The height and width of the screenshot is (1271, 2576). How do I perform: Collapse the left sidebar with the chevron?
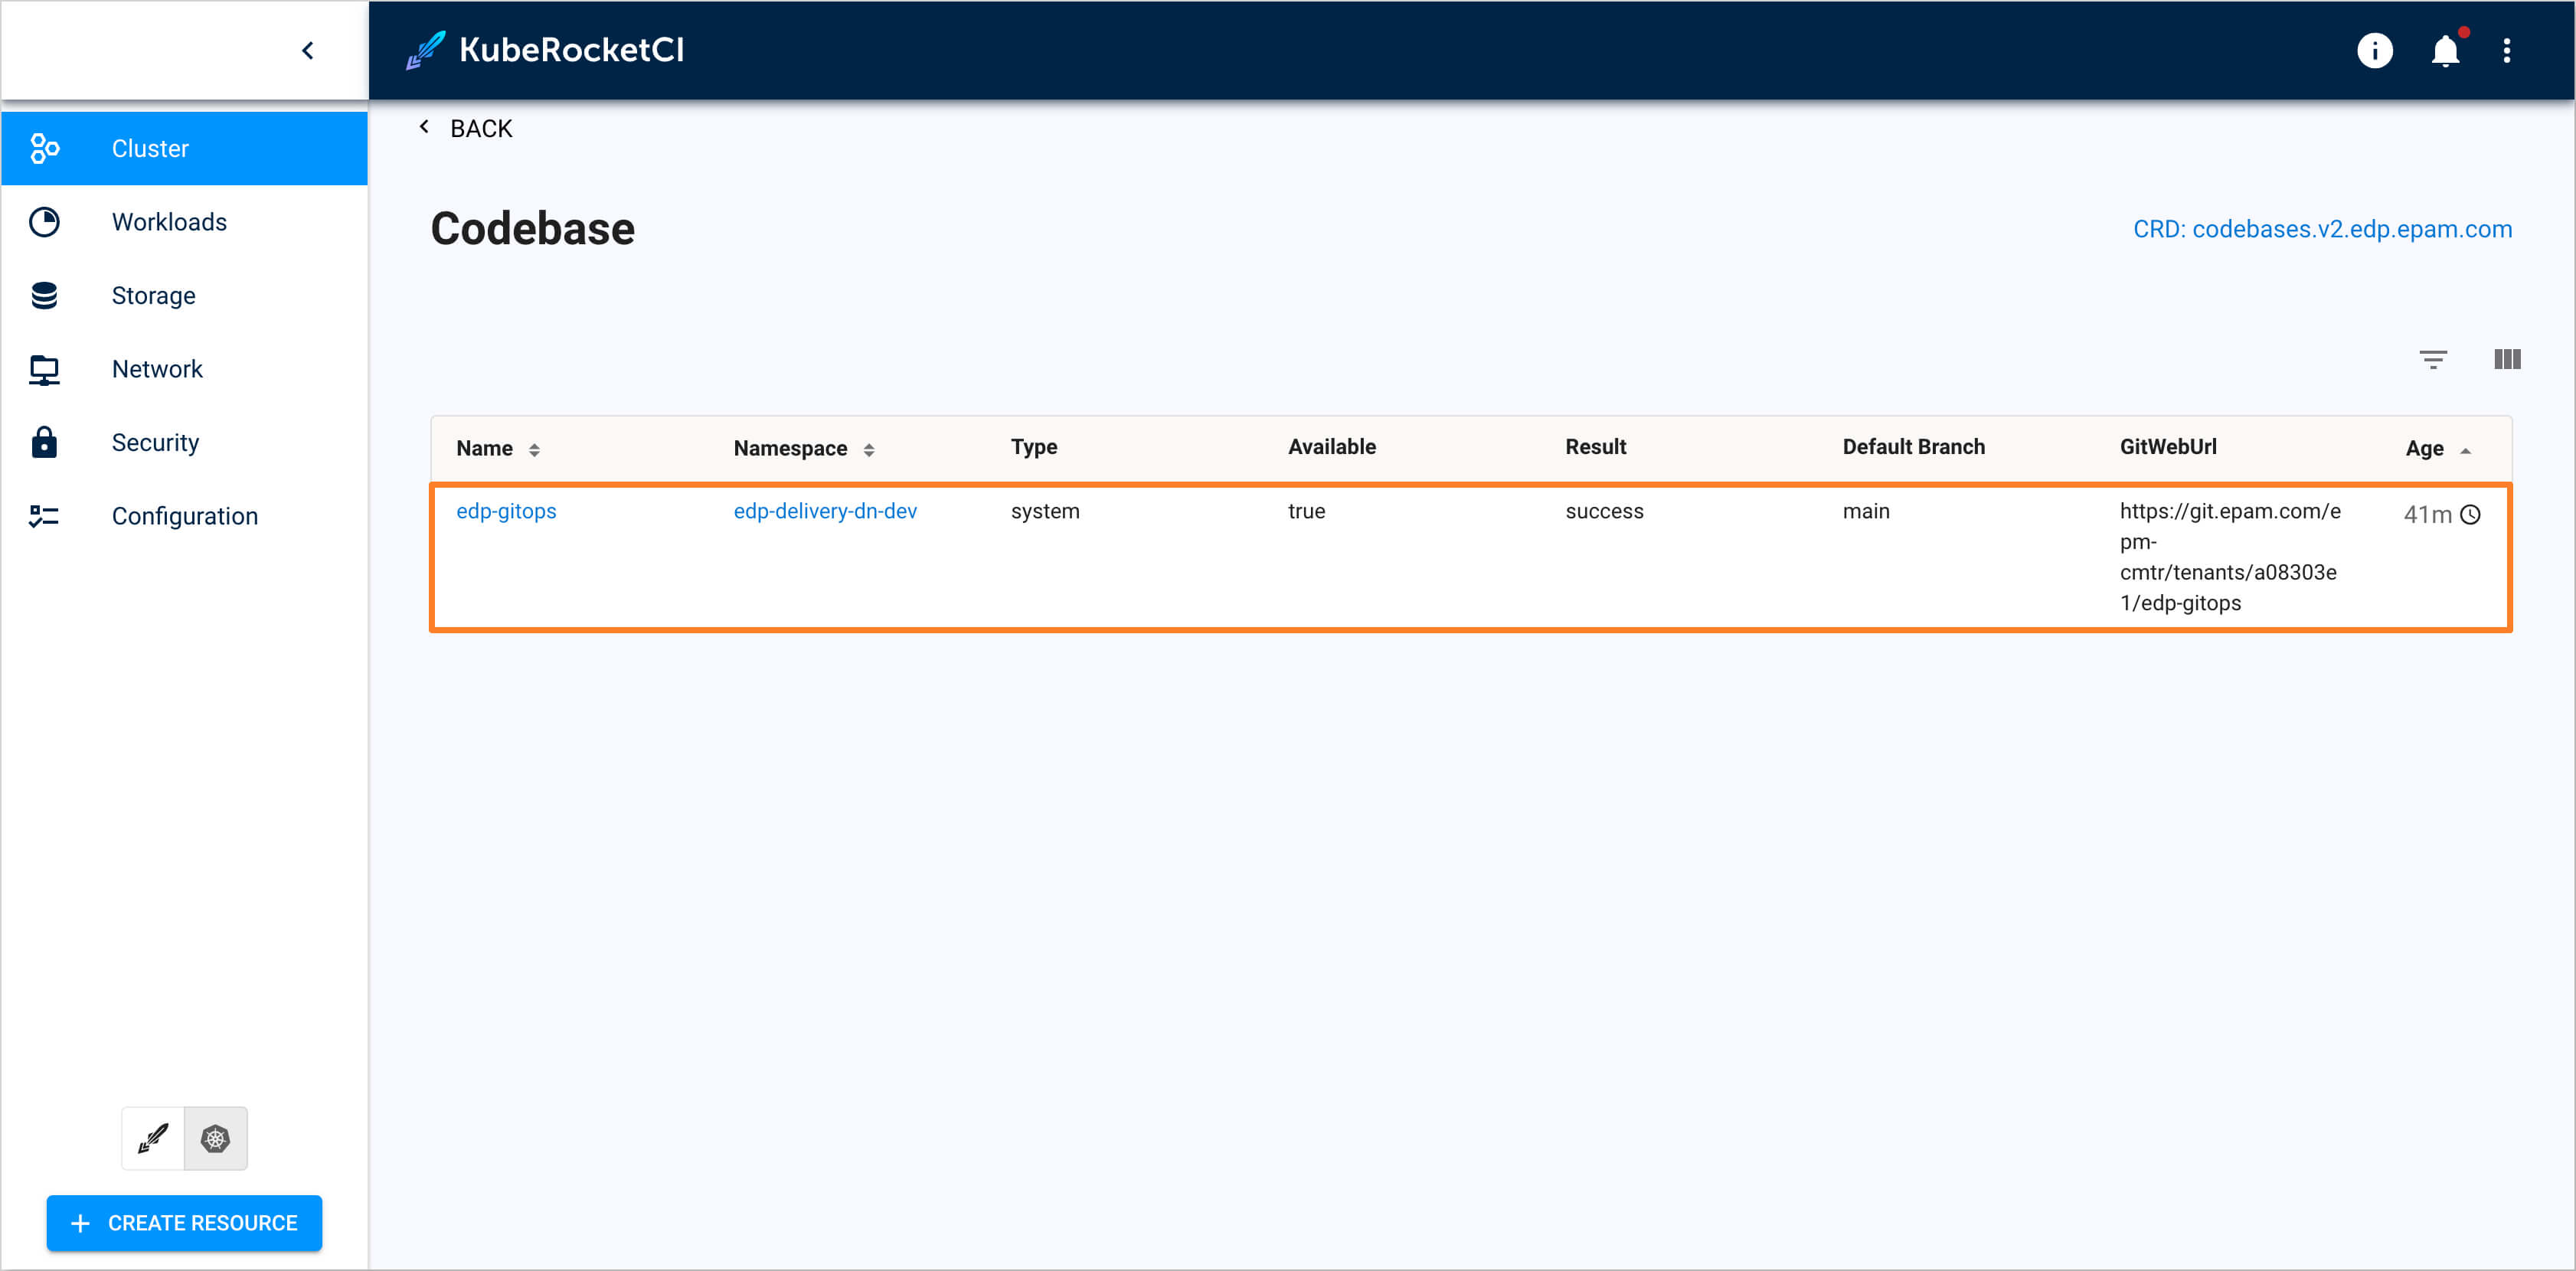(307, 50)
